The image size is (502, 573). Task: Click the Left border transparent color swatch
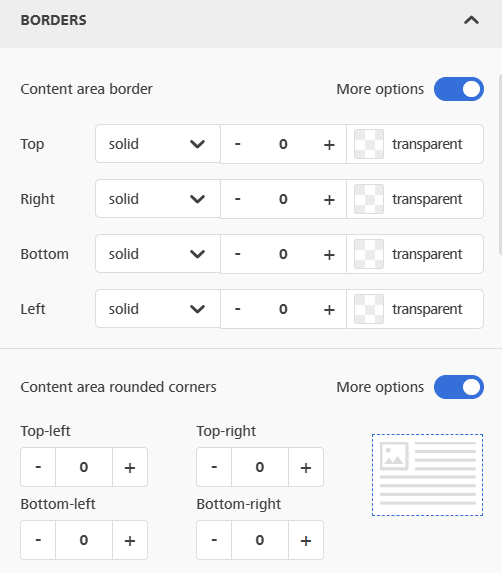369,309
